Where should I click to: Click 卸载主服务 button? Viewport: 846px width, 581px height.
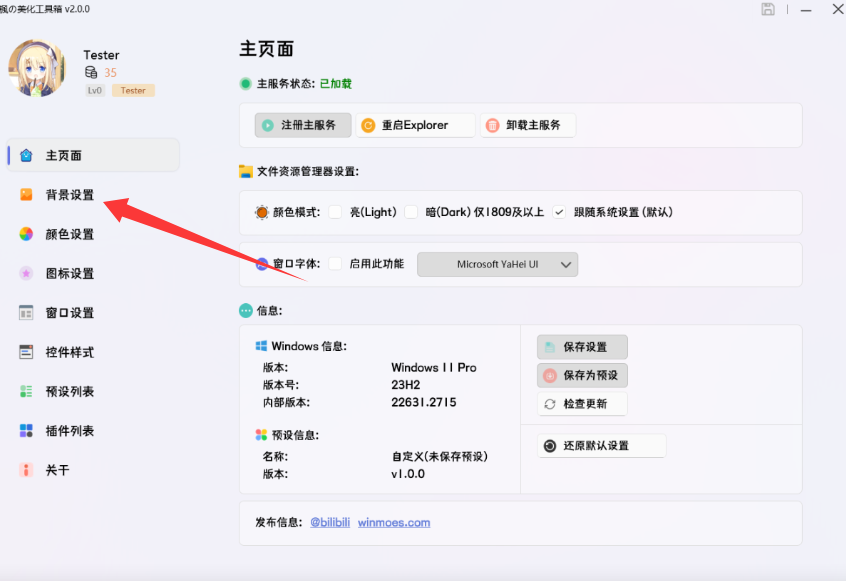point(527,125)
